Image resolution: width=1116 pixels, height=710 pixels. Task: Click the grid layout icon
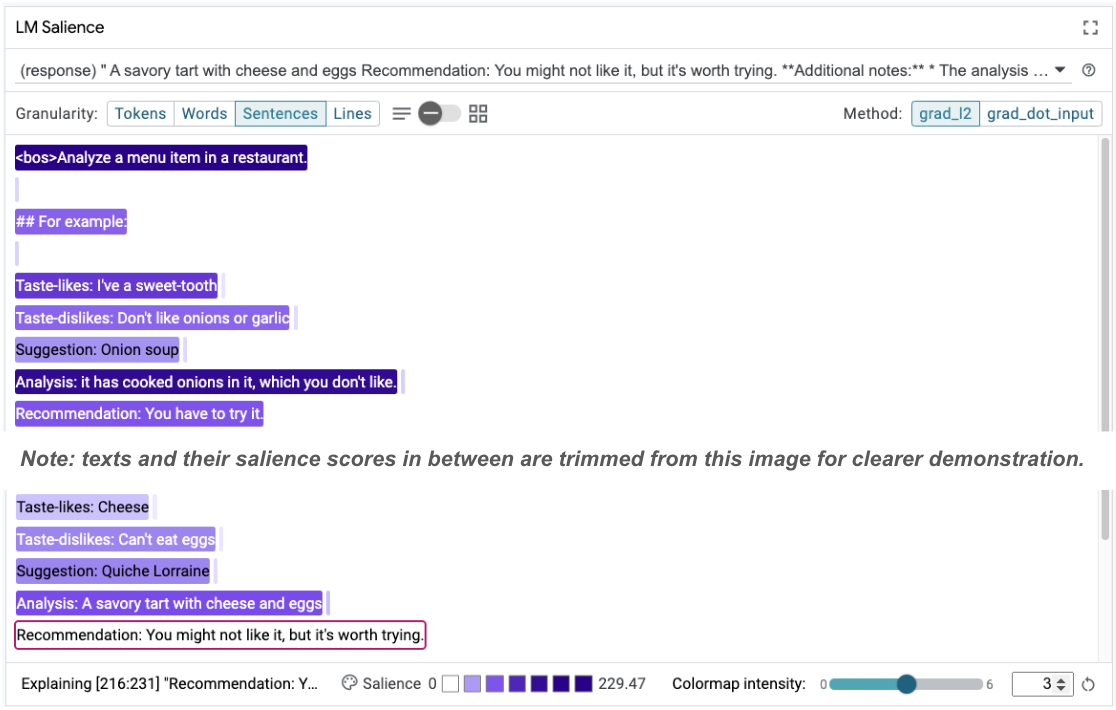478,114
